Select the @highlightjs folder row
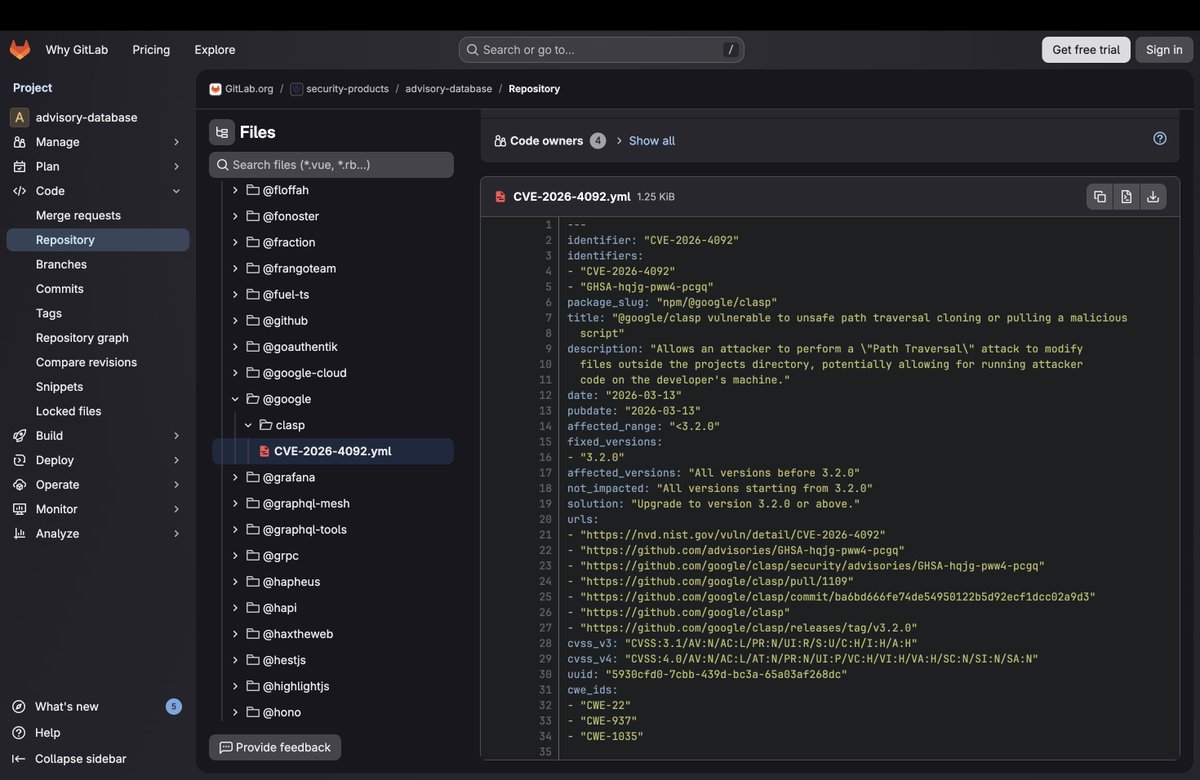The image size is (1200, 780). click(x=333, y=686)
